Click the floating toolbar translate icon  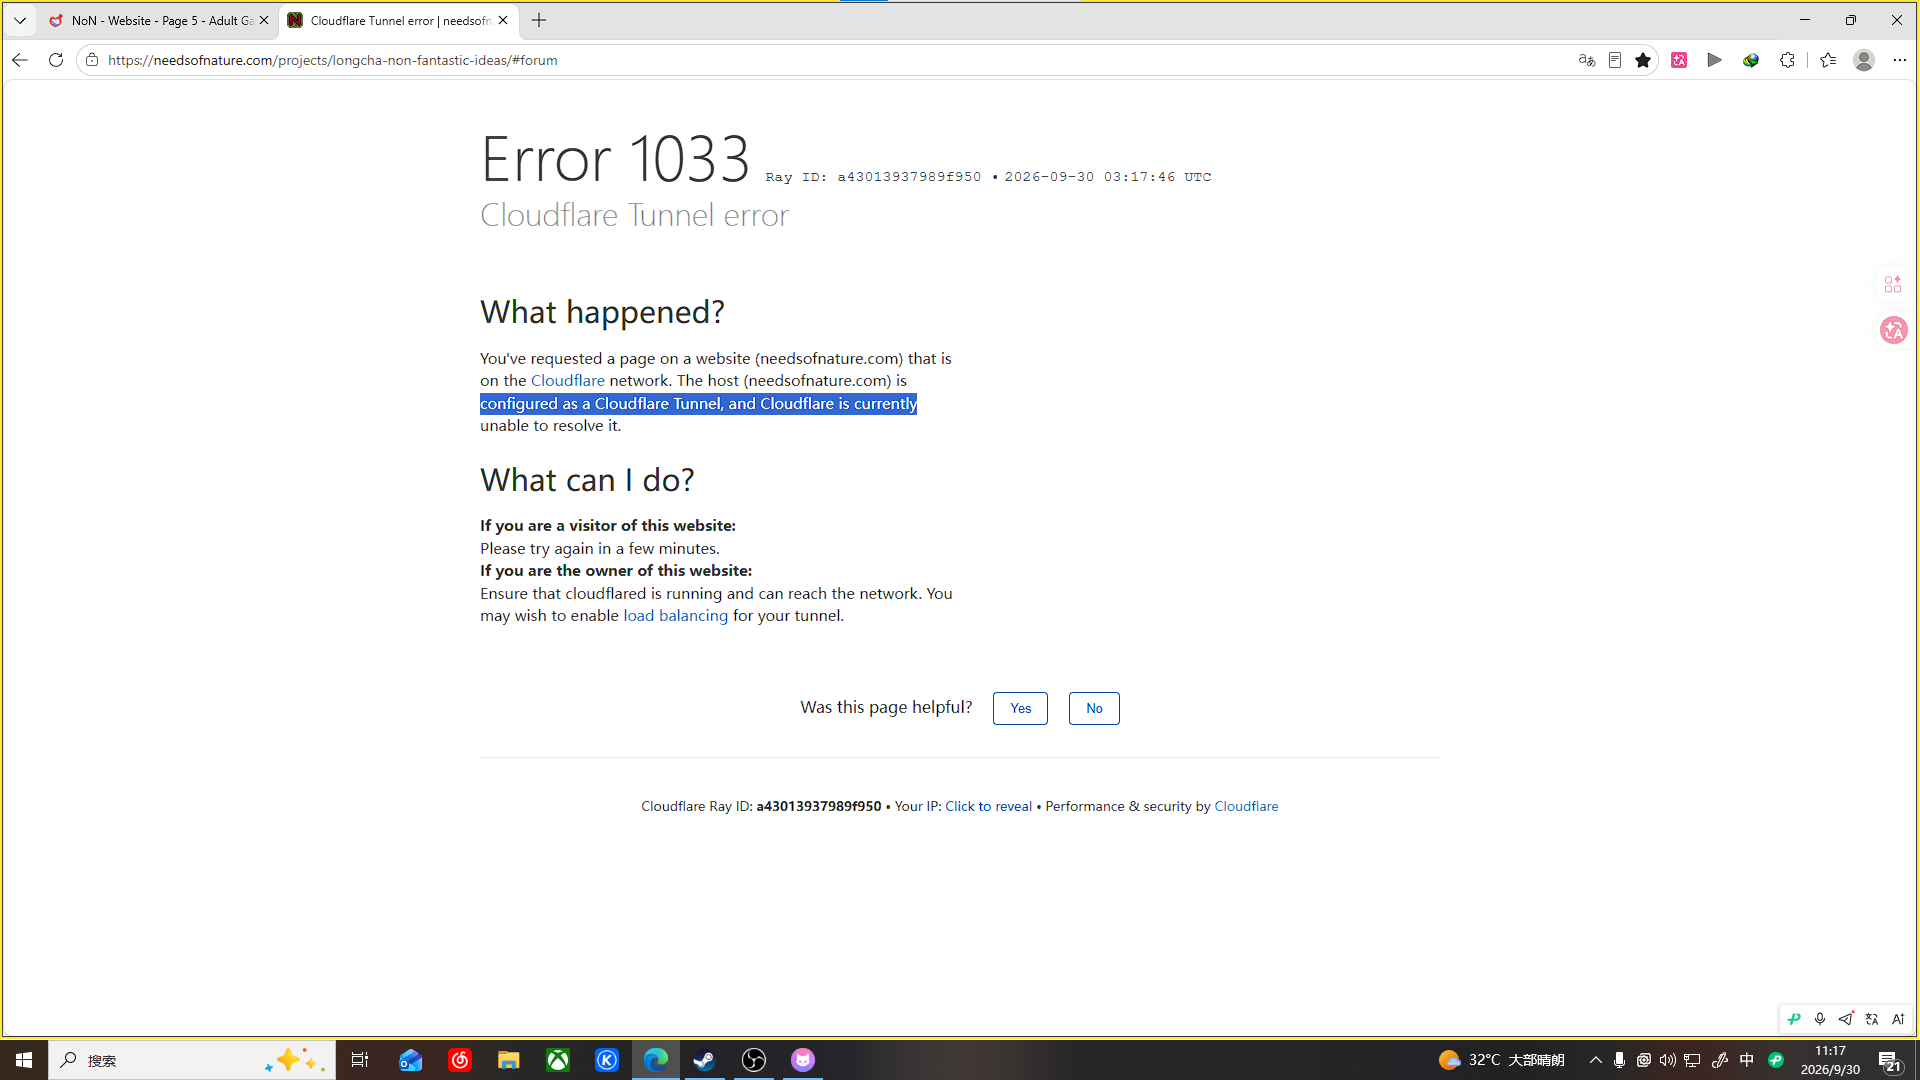(1872, 1019)
